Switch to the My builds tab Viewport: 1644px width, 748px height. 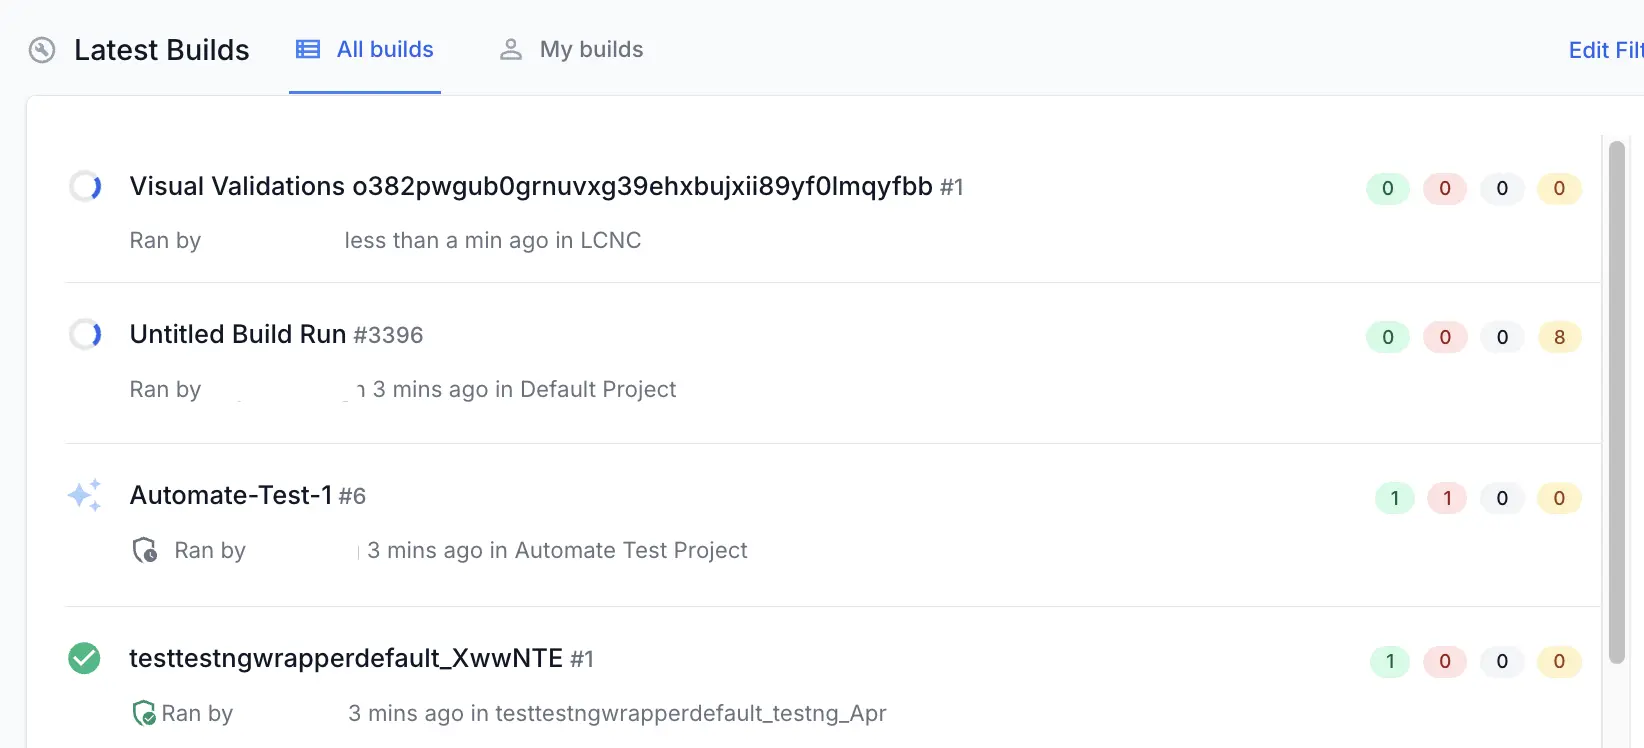pos(591,50)
